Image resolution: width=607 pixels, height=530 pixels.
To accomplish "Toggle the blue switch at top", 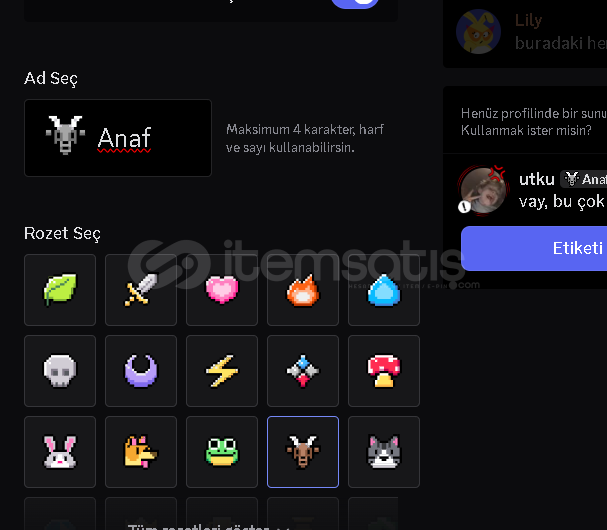I will pyautogui.click(x=355, y=2).
